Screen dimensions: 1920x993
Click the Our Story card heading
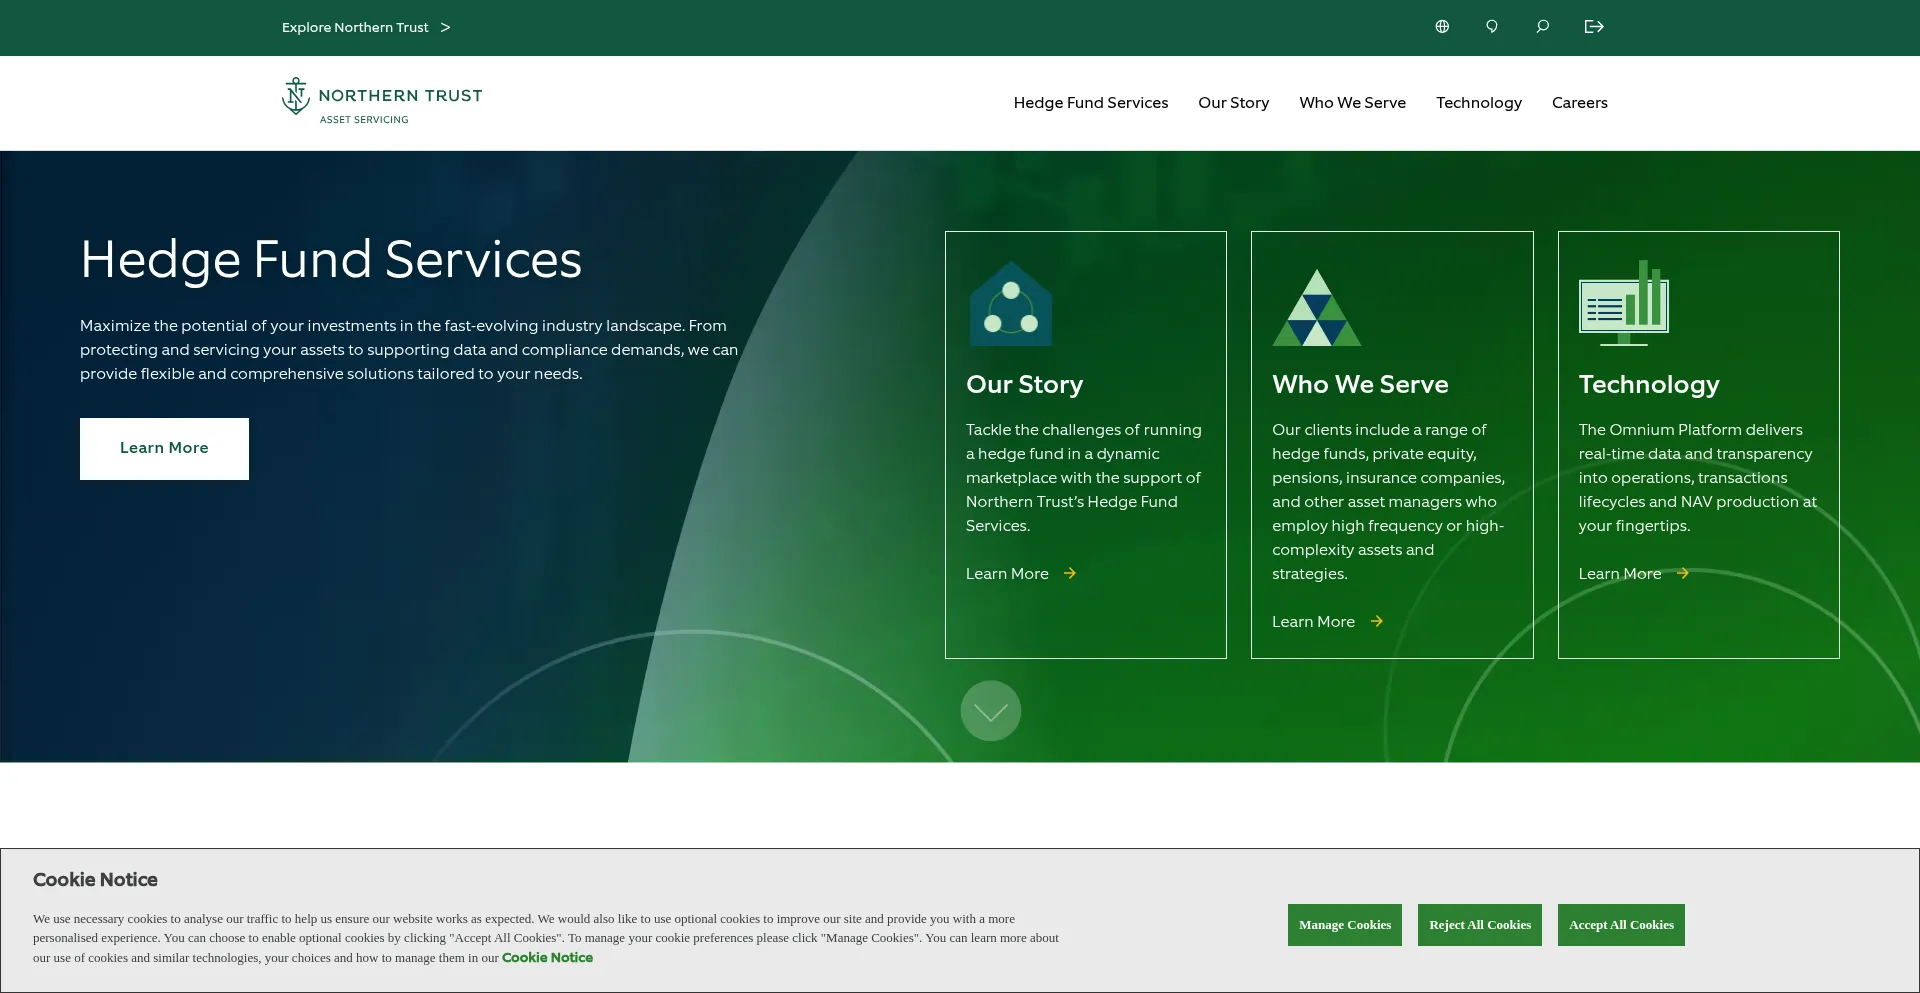pyautogui.click(x=1025, y=385)
